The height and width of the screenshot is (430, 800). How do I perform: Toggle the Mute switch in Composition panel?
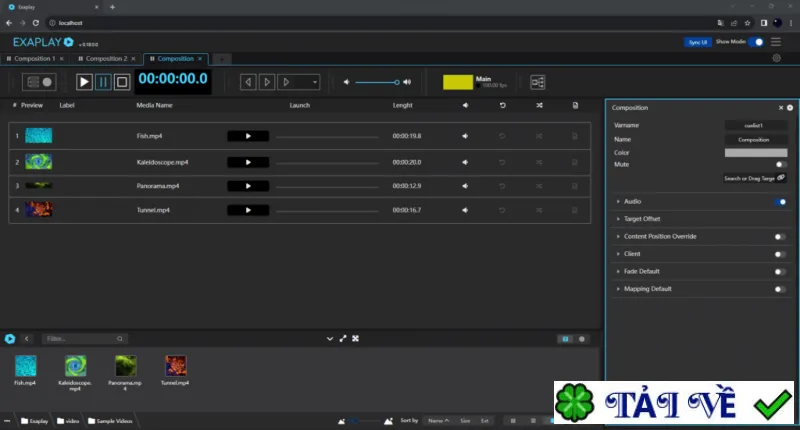(x=781, y=164)
